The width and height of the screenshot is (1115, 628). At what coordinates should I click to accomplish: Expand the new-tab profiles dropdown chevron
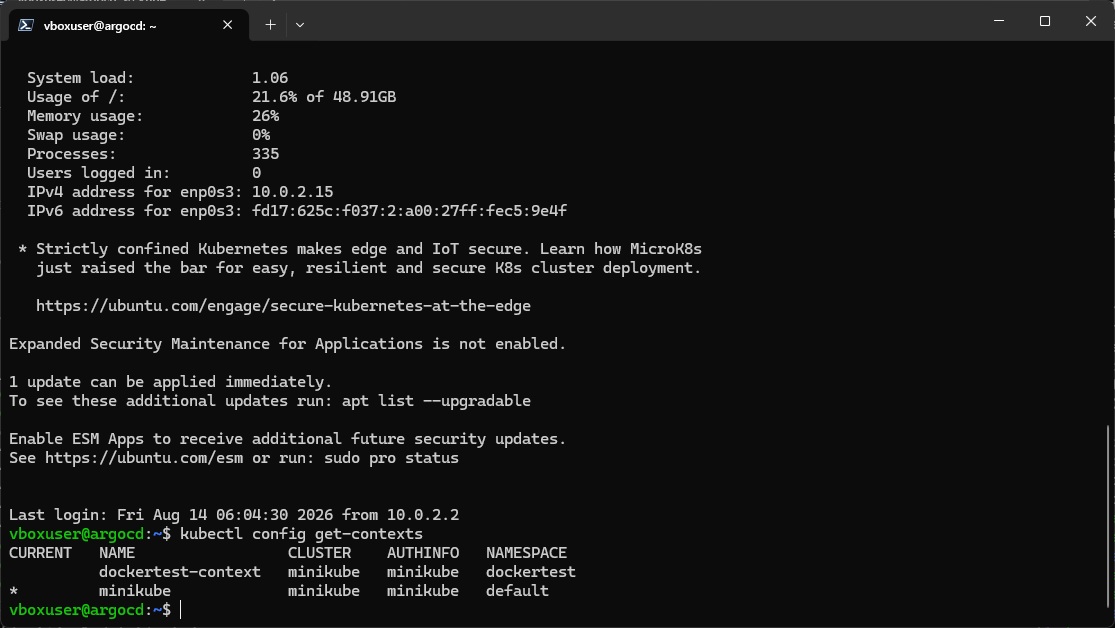299,25
